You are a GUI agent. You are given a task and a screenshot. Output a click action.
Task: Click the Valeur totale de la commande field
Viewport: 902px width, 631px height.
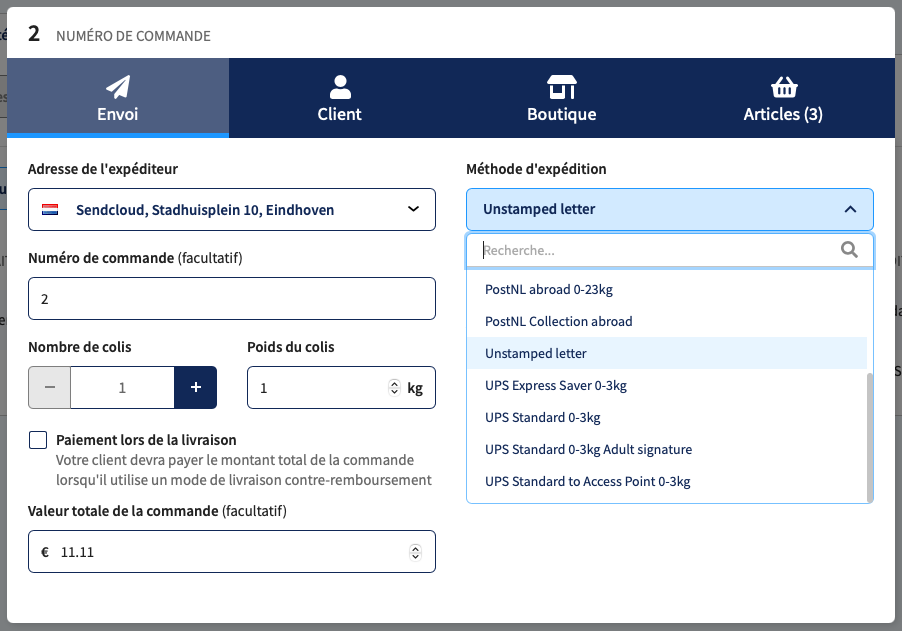[x=232, y=552]
